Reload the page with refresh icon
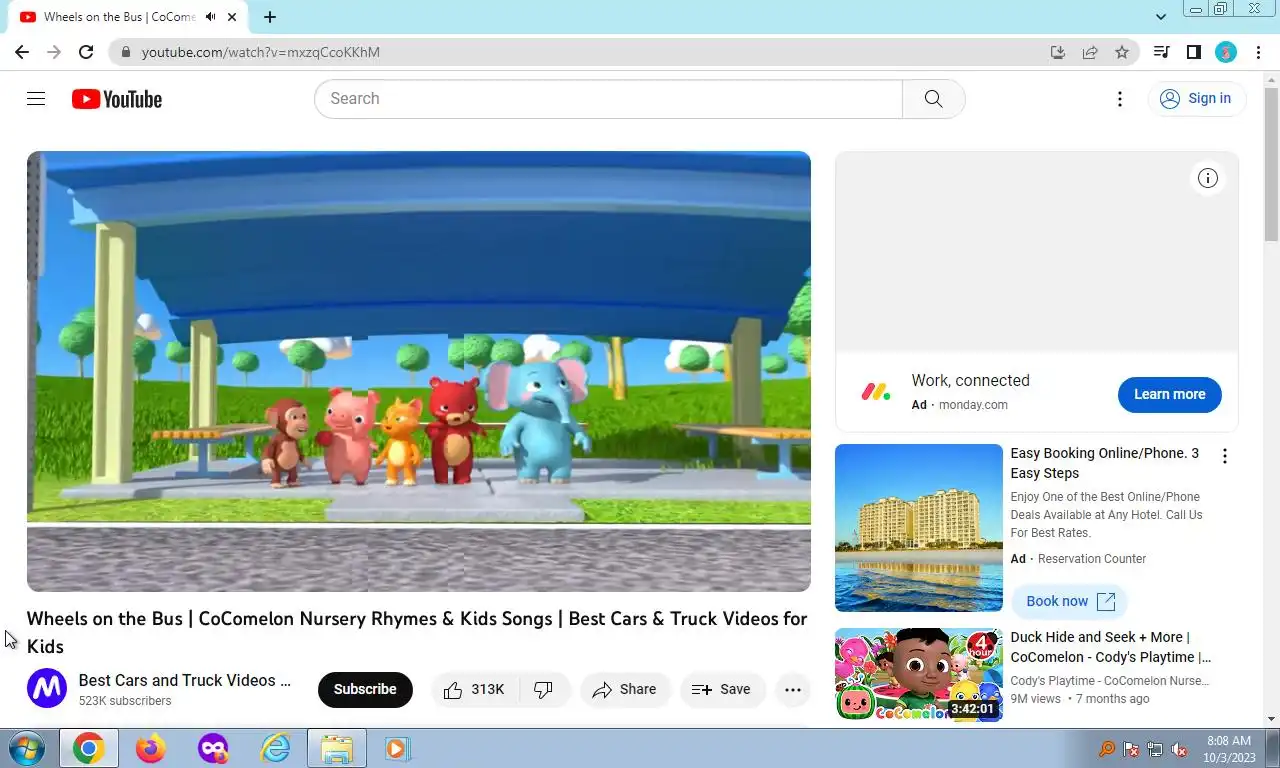 tap(86, 52)
